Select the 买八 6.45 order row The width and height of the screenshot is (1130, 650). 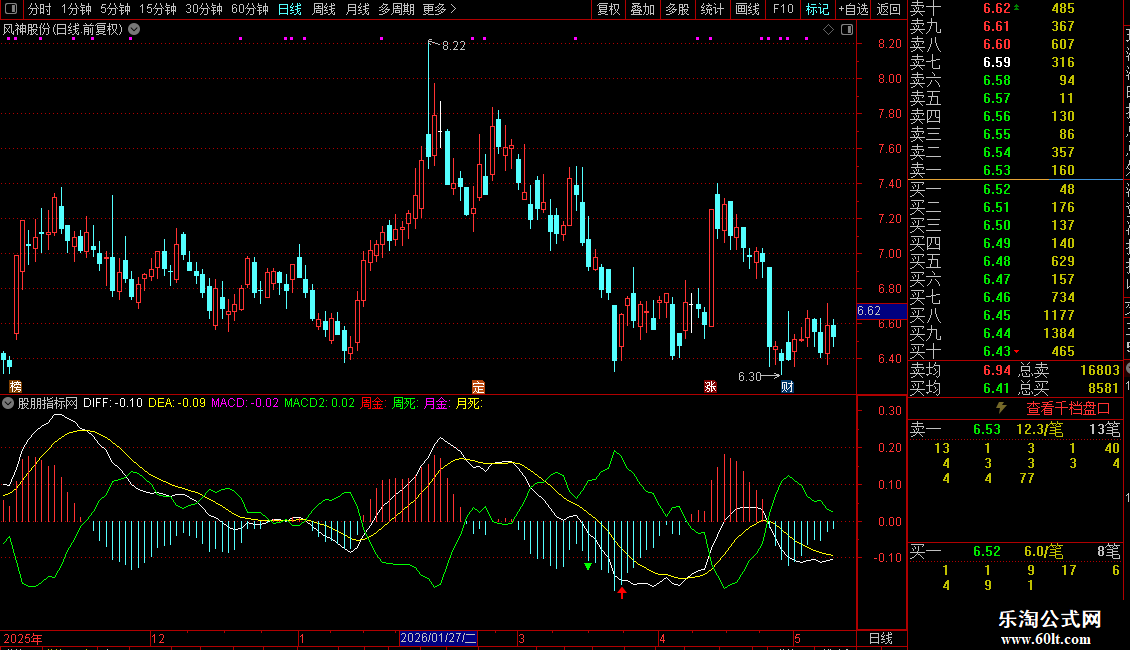click(x=1015, y=315)
